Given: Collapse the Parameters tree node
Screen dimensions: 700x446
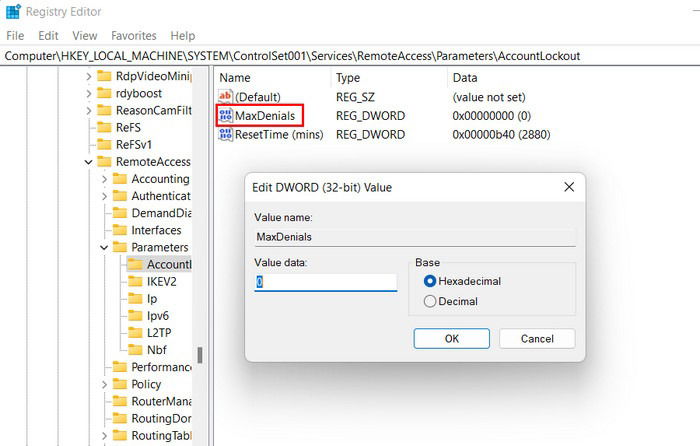Looking at the screenshot, I should (104, 247).
